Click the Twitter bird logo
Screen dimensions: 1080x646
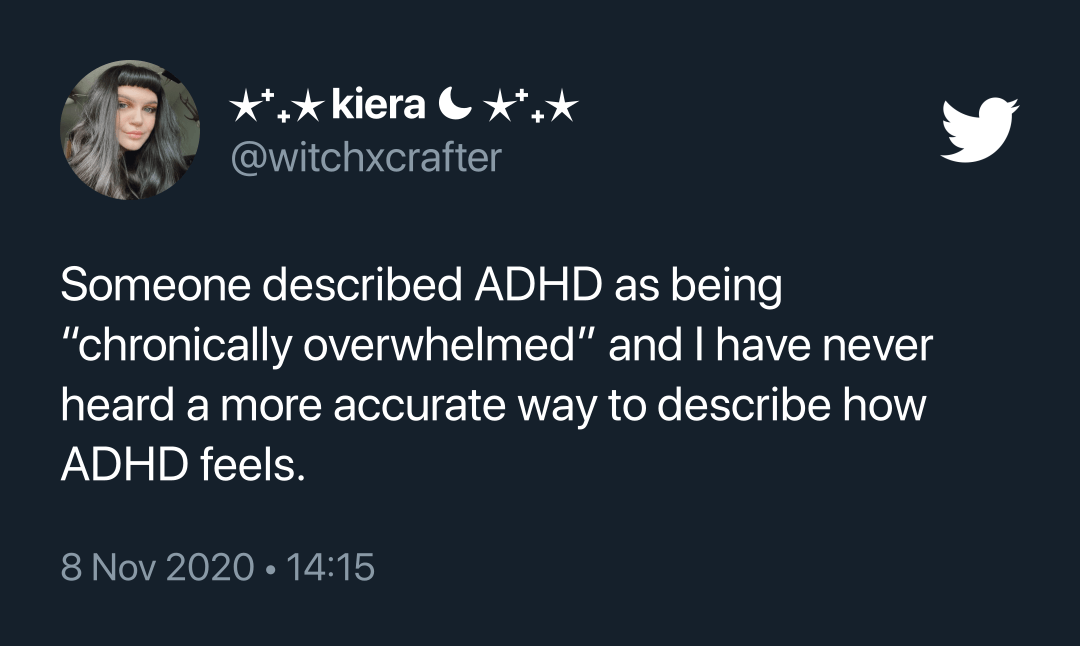click(979, 130)
